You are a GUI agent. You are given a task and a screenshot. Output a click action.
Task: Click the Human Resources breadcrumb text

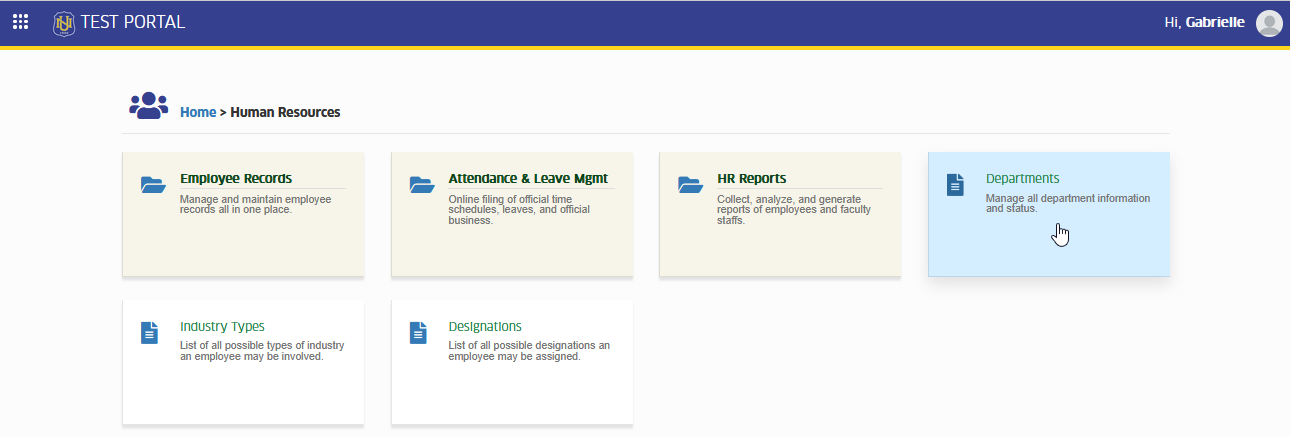click(285, 112)
